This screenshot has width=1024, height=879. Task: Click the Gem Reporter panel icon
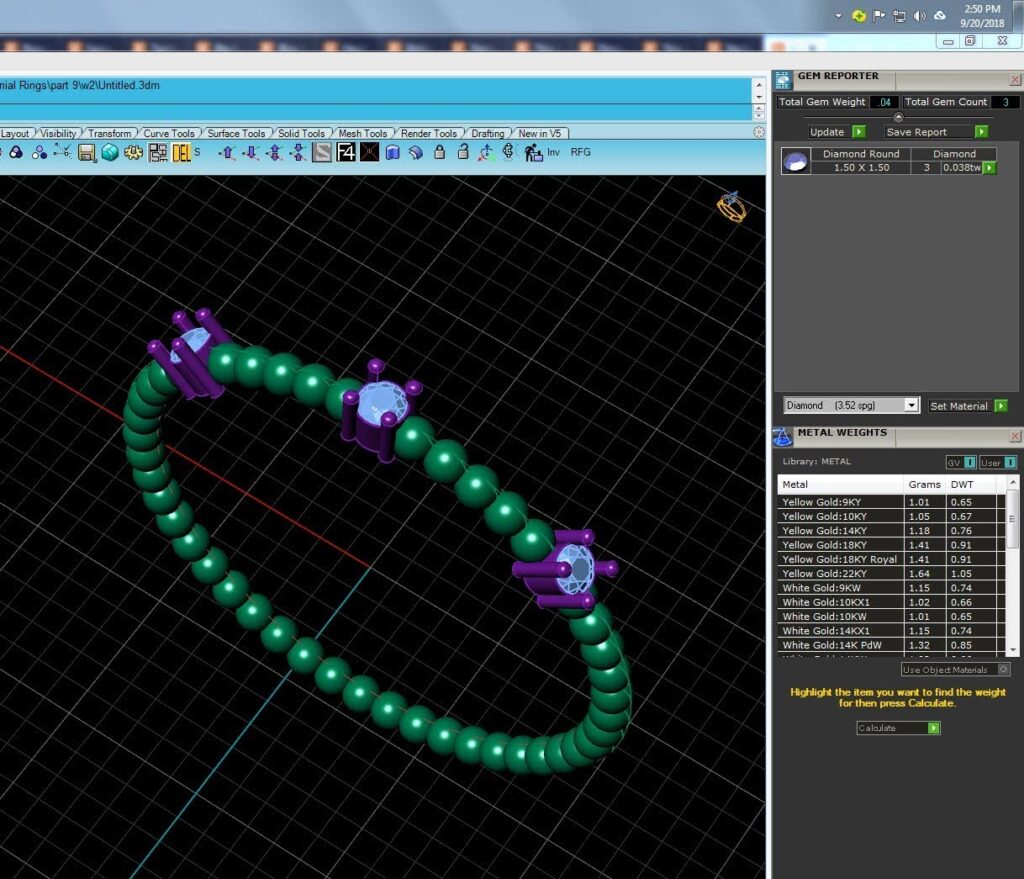point(782,80)
